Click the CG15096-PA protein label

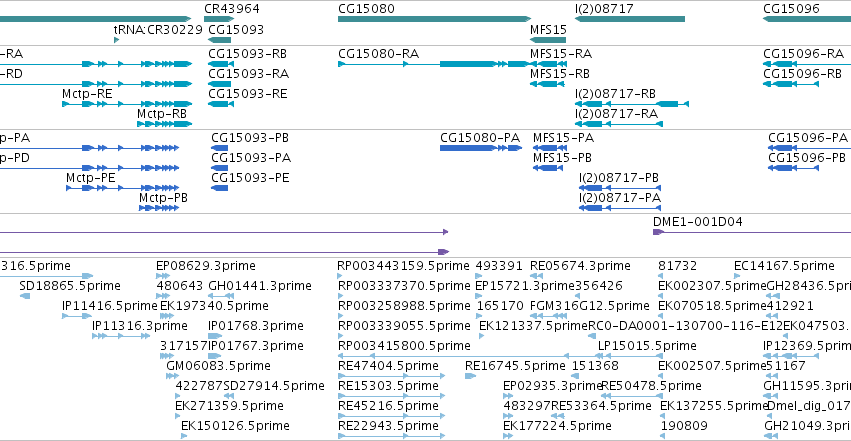(x=808, y=138)
